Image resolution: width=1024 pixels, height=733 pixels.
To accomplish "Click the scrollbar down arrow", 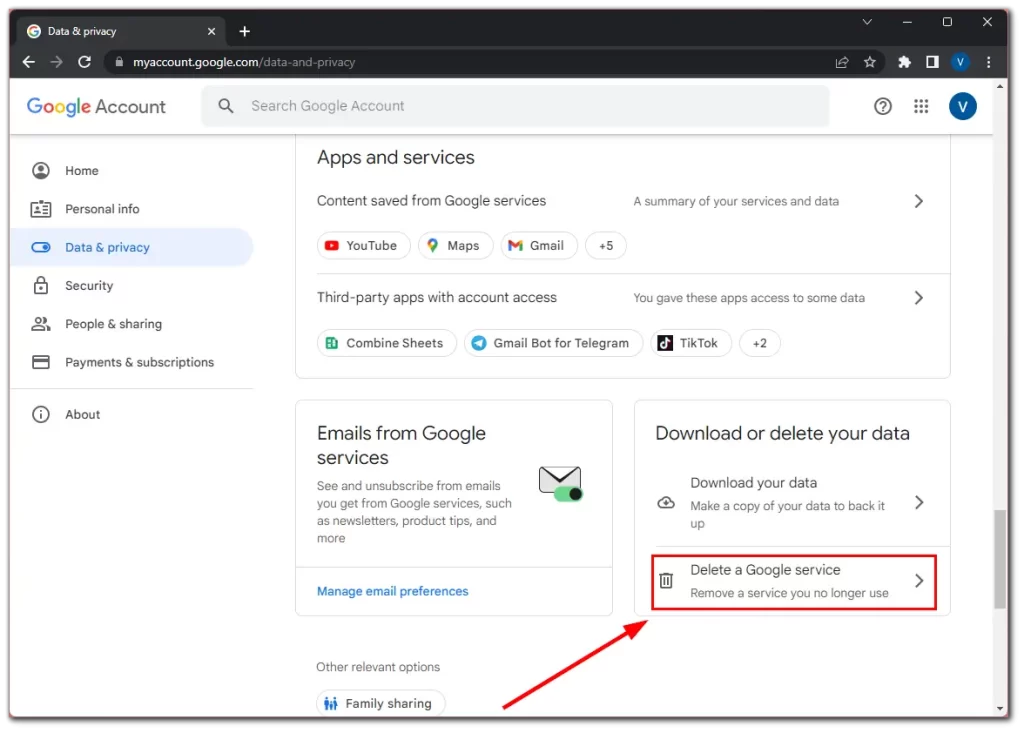I will 1000,709.
